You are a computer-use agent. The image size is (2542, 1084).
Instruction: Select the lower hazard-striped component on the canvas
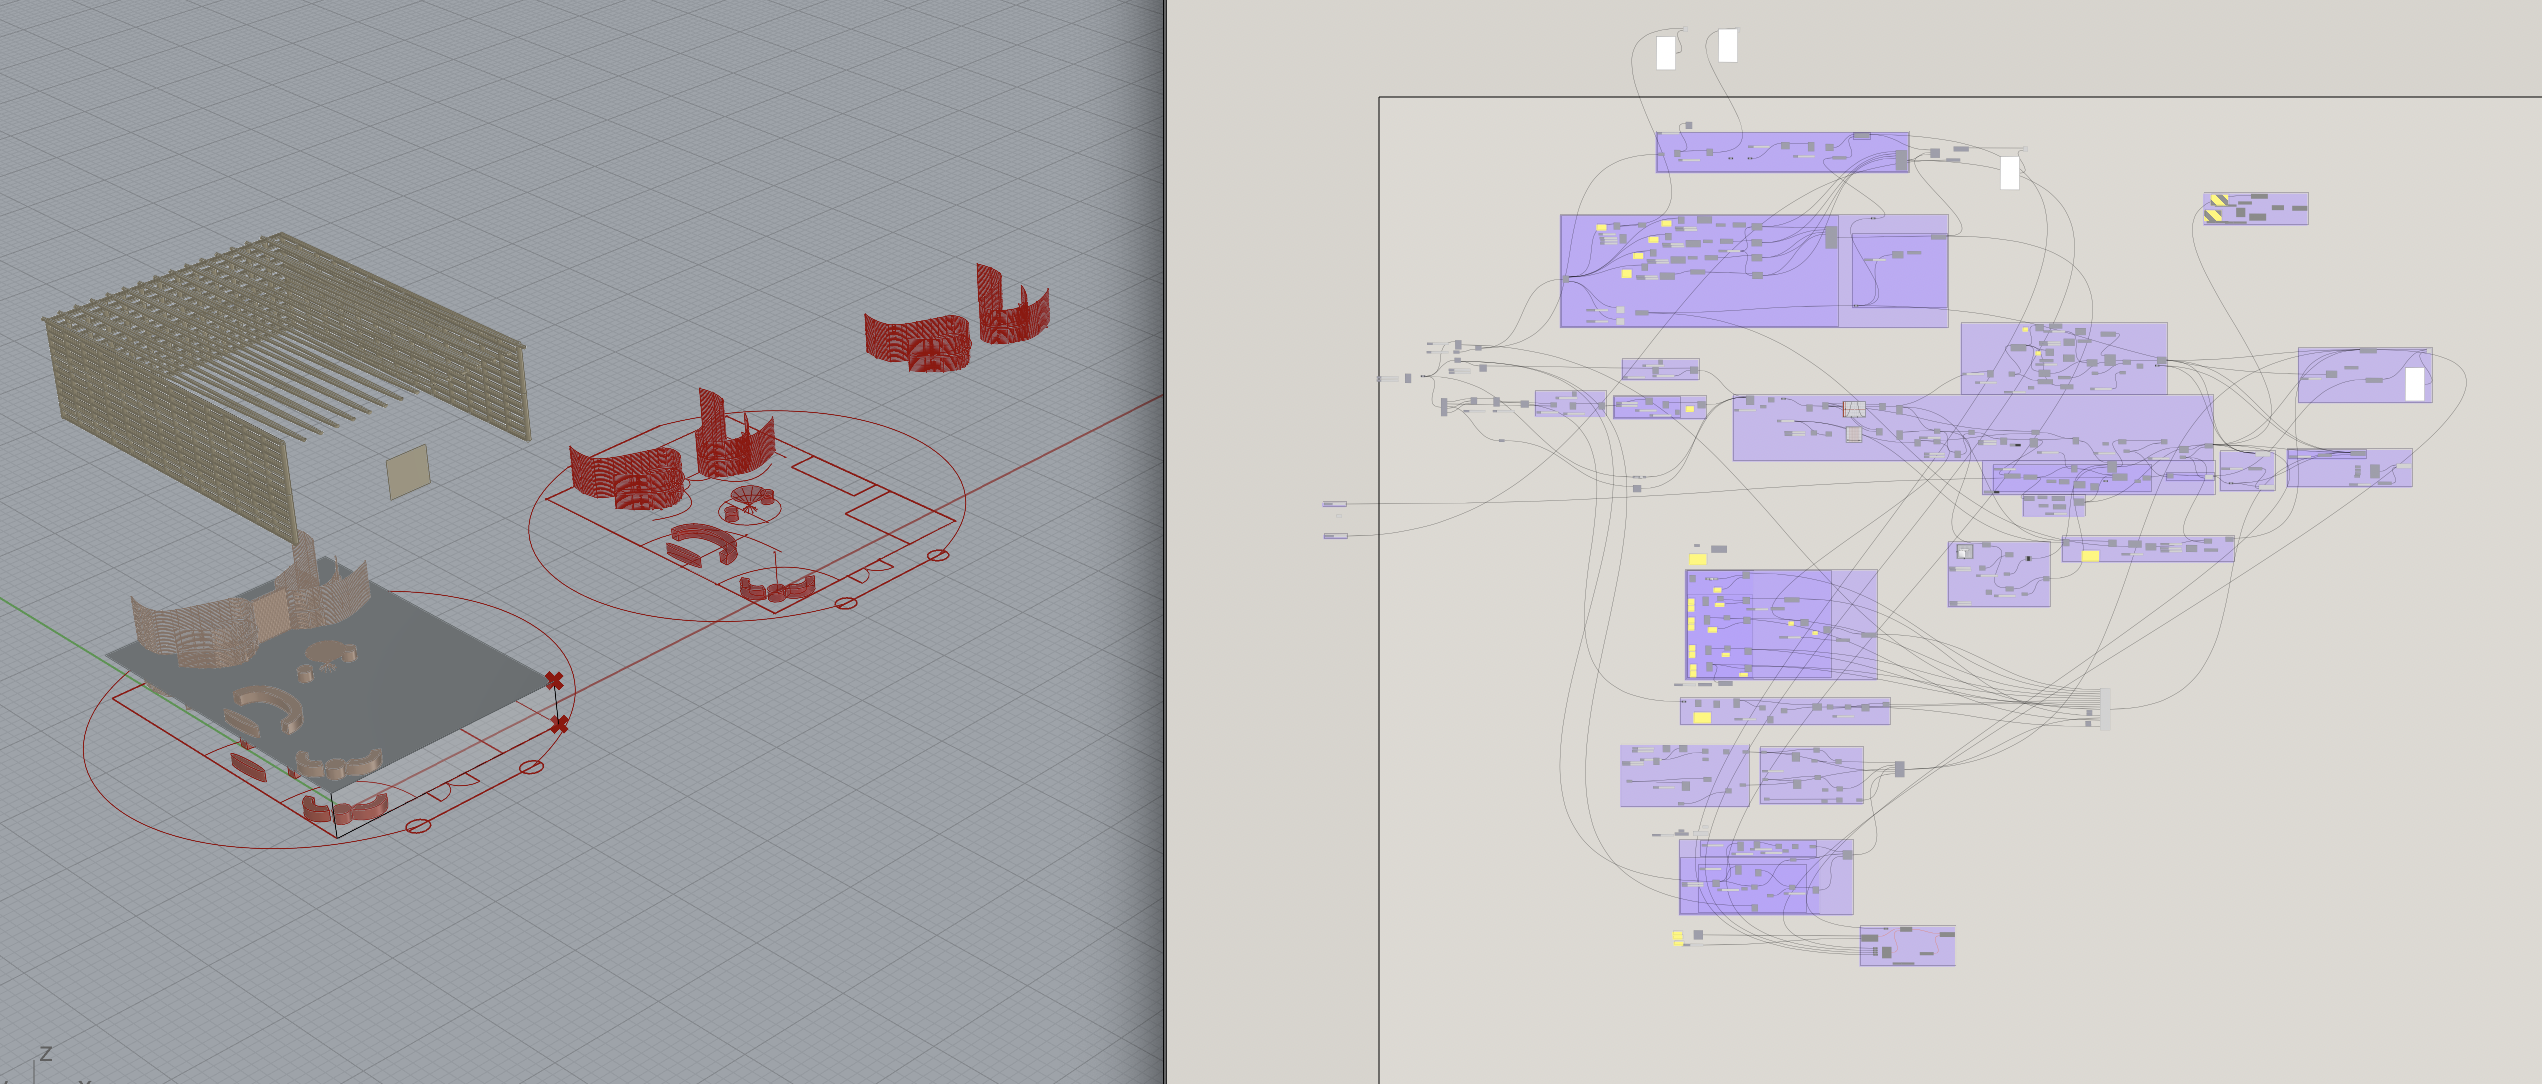(2214, 215)
